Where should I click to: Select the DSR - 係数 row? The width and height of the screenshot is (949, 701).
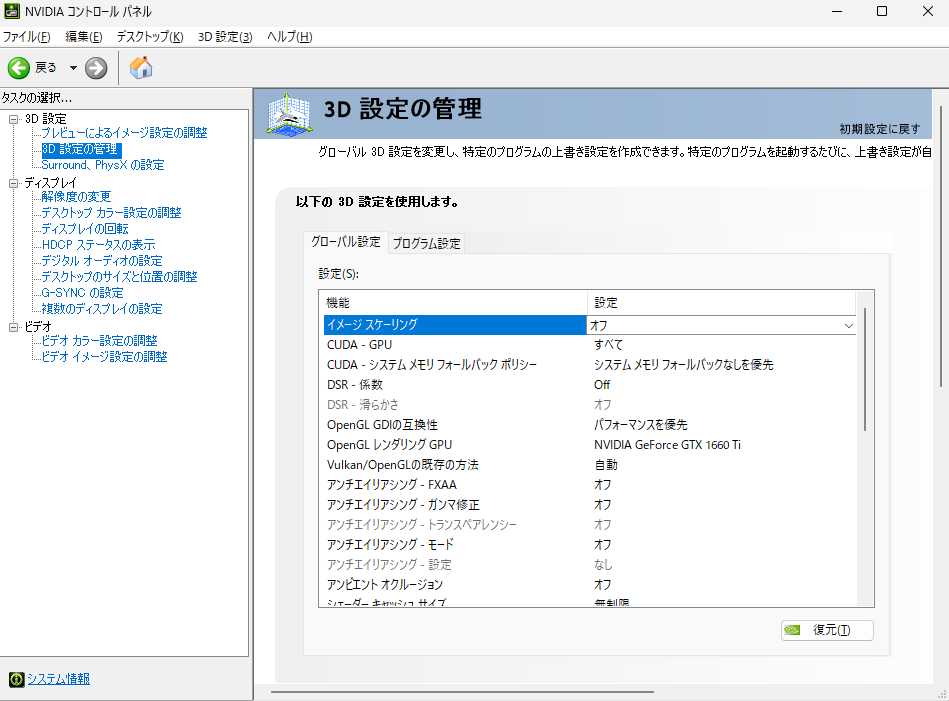(x=590, y=385)
